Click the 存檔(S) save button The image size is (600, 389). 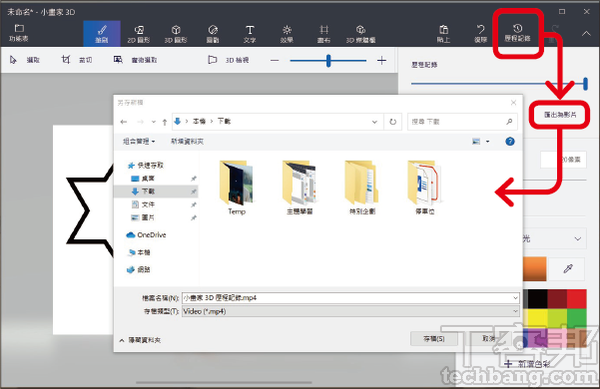point(434,339)
